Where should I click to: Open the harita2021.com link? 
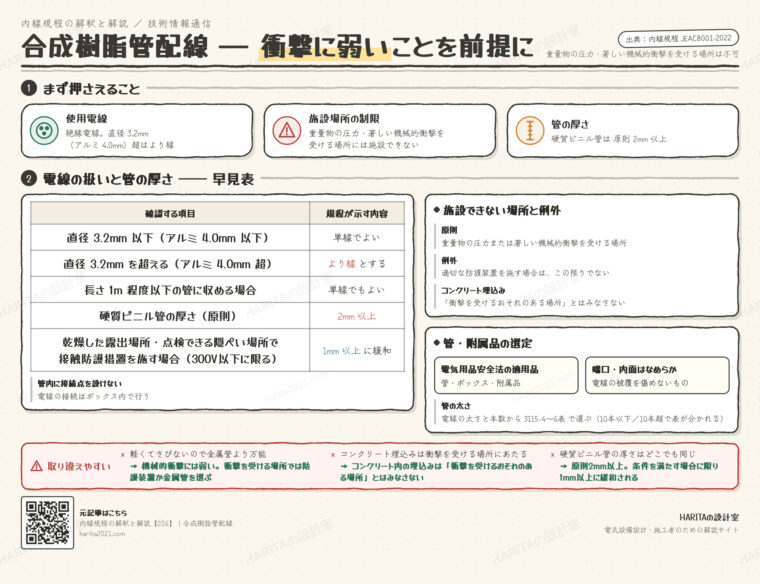point(102,534)
